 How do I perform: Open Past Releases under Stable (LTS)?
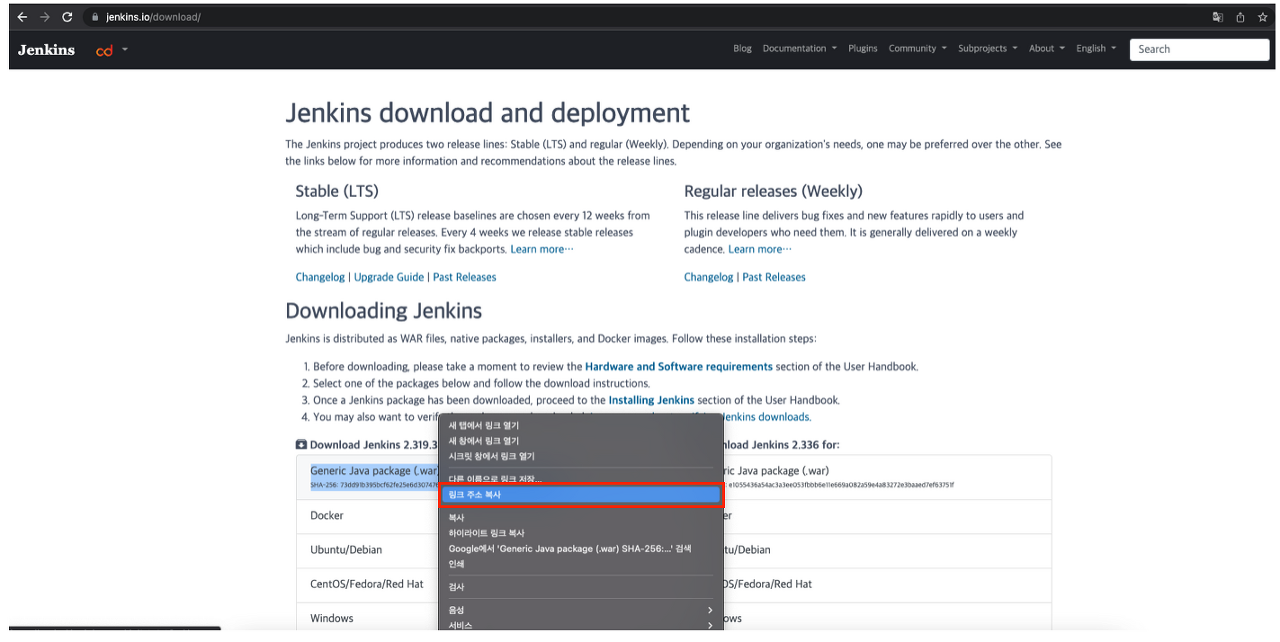point(464,277)
